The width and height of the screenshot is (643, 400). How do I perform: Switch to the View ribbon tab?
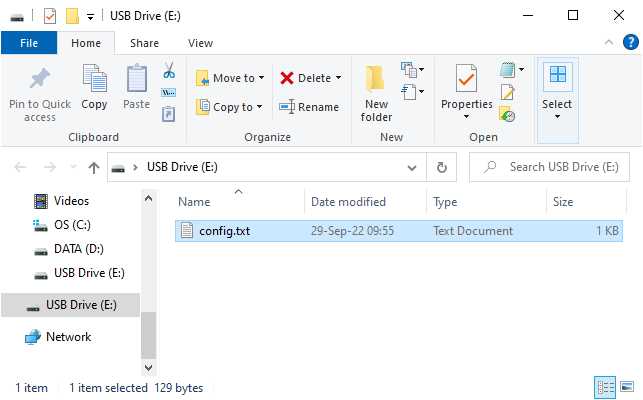(x=200, y=43)
